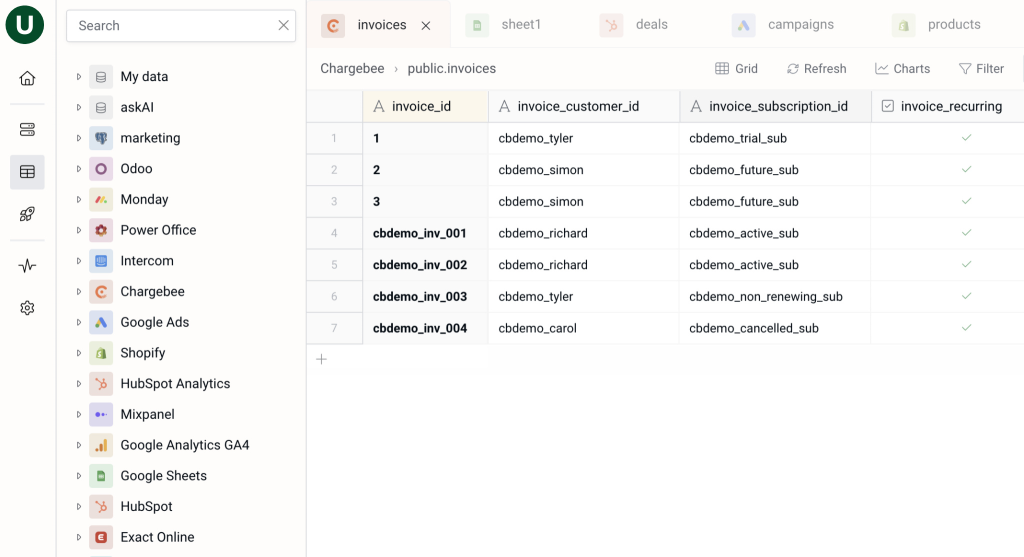Expand the askAI tree node
Screen dimensions: 1024x557
(x=78, y=107)
